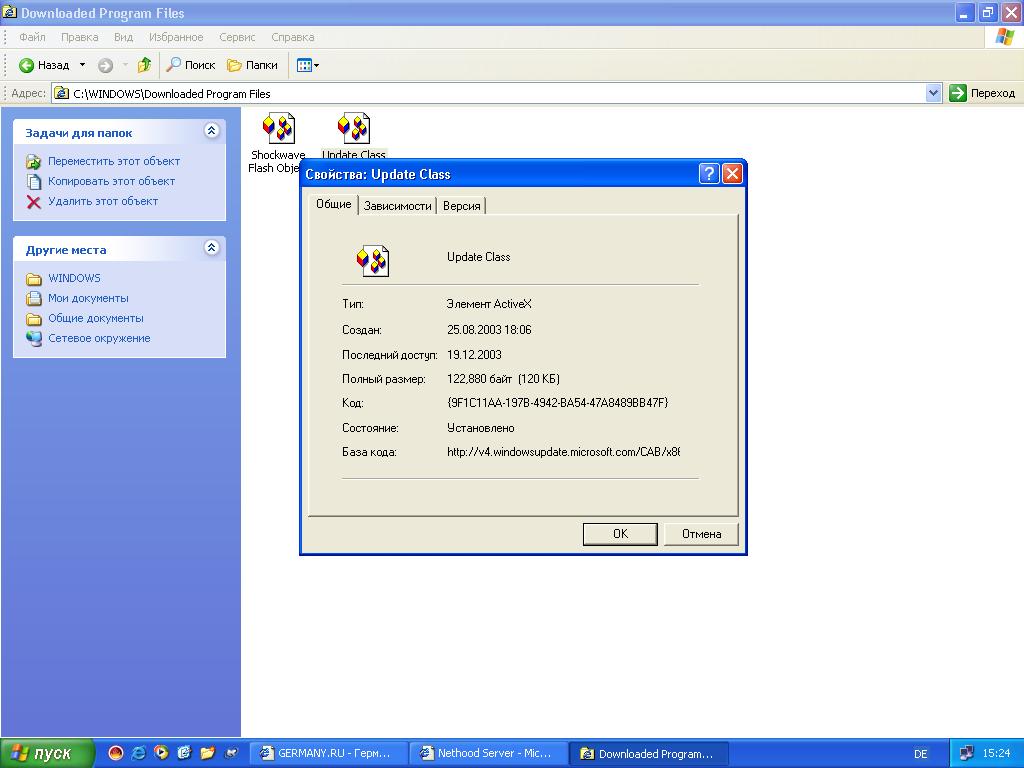The image size is (1024, 768).
Task: Click the Отмена button
Action: point(701,534)
